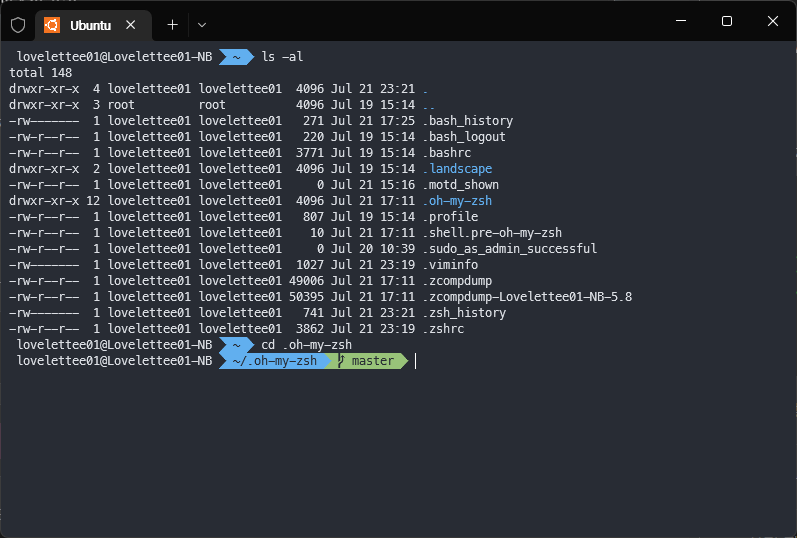Select the .shell.pre-oh-my-zsh file name
The height and width of the screenshot is (538, 797).
(492, 233)
